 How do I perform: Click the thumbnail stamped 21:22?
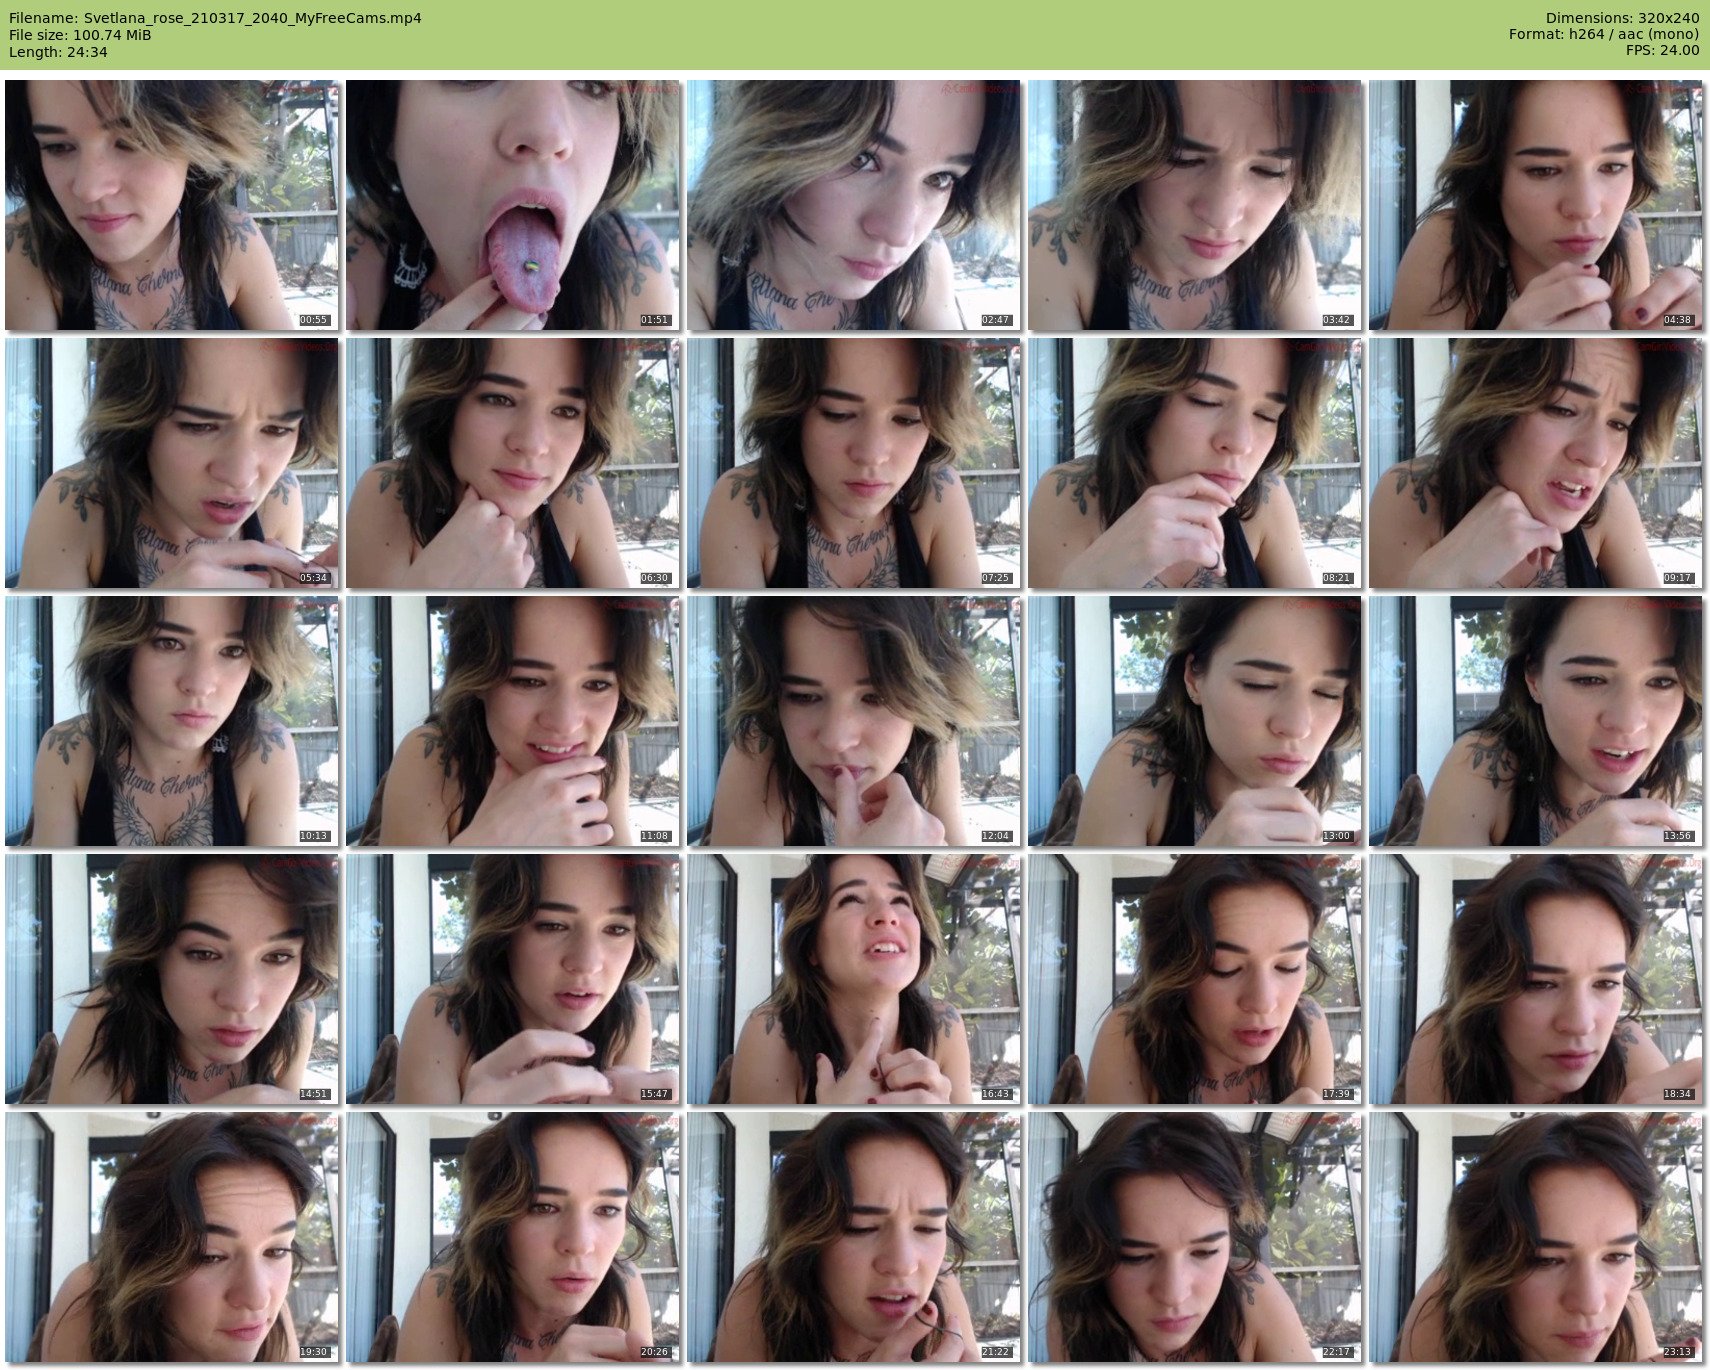pos(854,1237)
